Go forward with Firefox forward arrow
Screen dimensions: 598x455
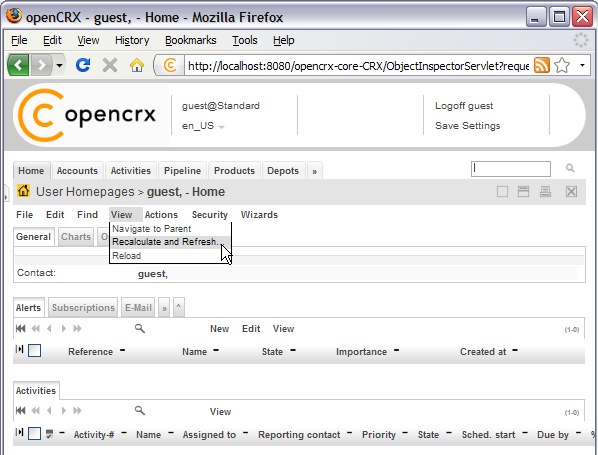point(42,66)
